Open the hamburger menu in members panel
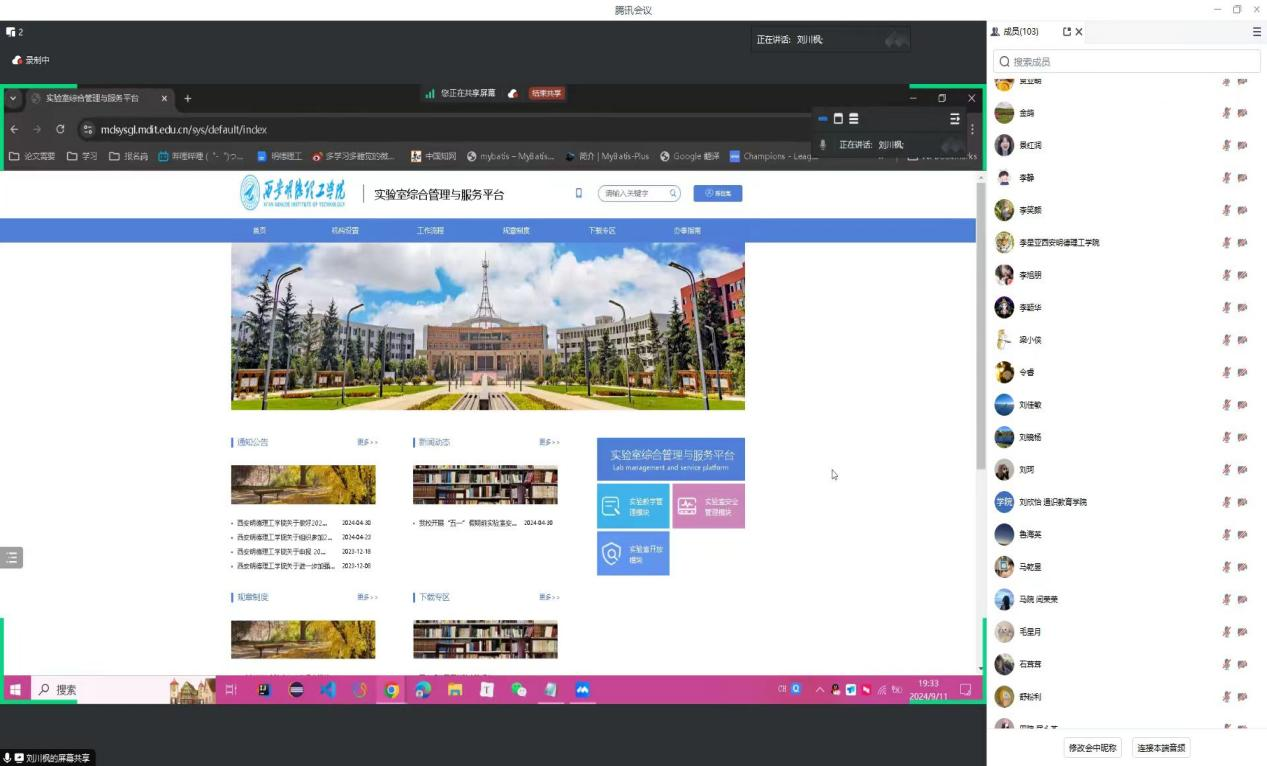The height and width of the screenshot is (766, 1267). pos(1257,32)
